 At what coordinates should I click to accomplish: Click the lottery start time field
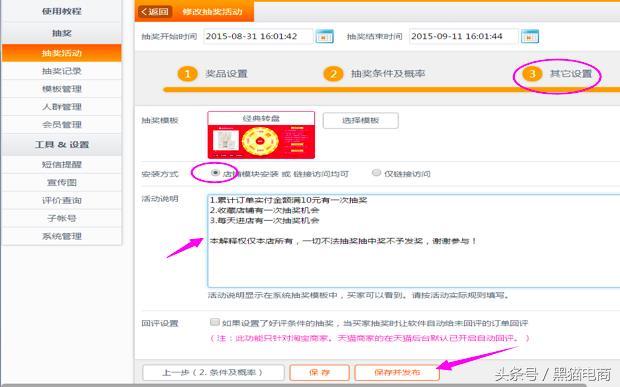pyautogui.click(x=258, y=36)
